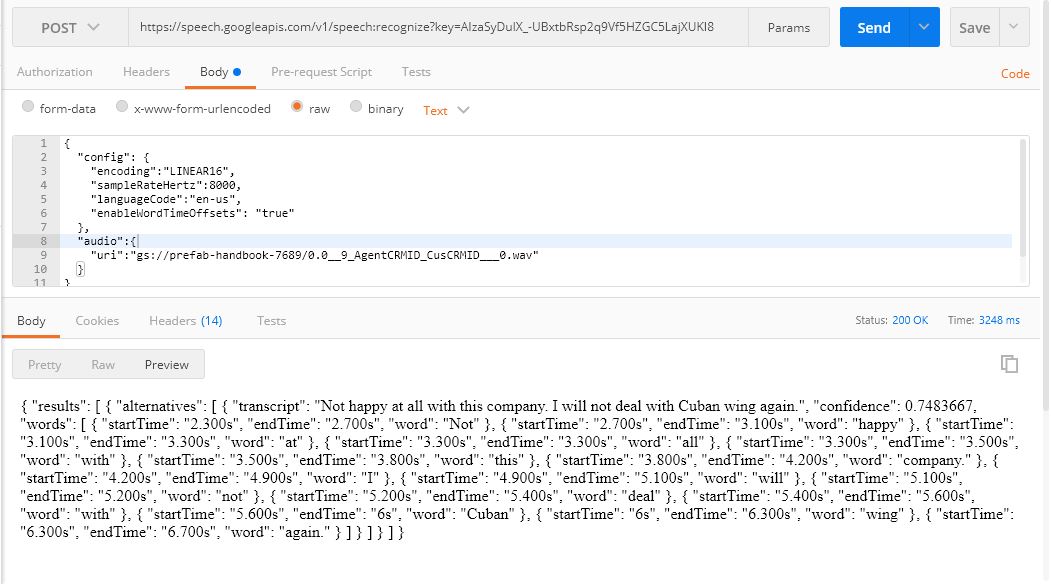
Task: Open the Pre-request Script tab
Action: [321, 72]
